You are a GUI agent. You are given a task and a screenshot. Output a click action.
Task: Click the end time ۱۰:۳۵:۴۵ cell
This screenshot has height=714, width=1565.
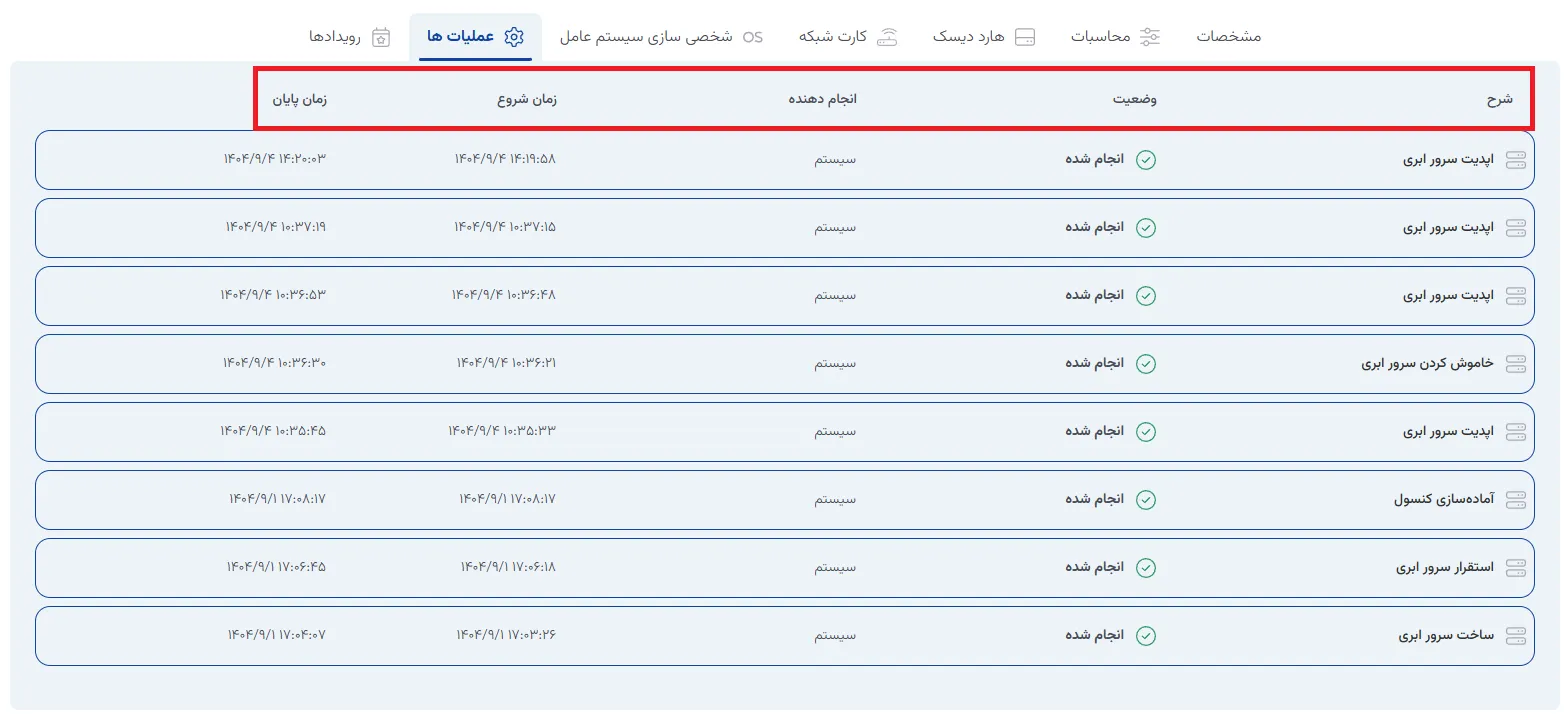273,432
